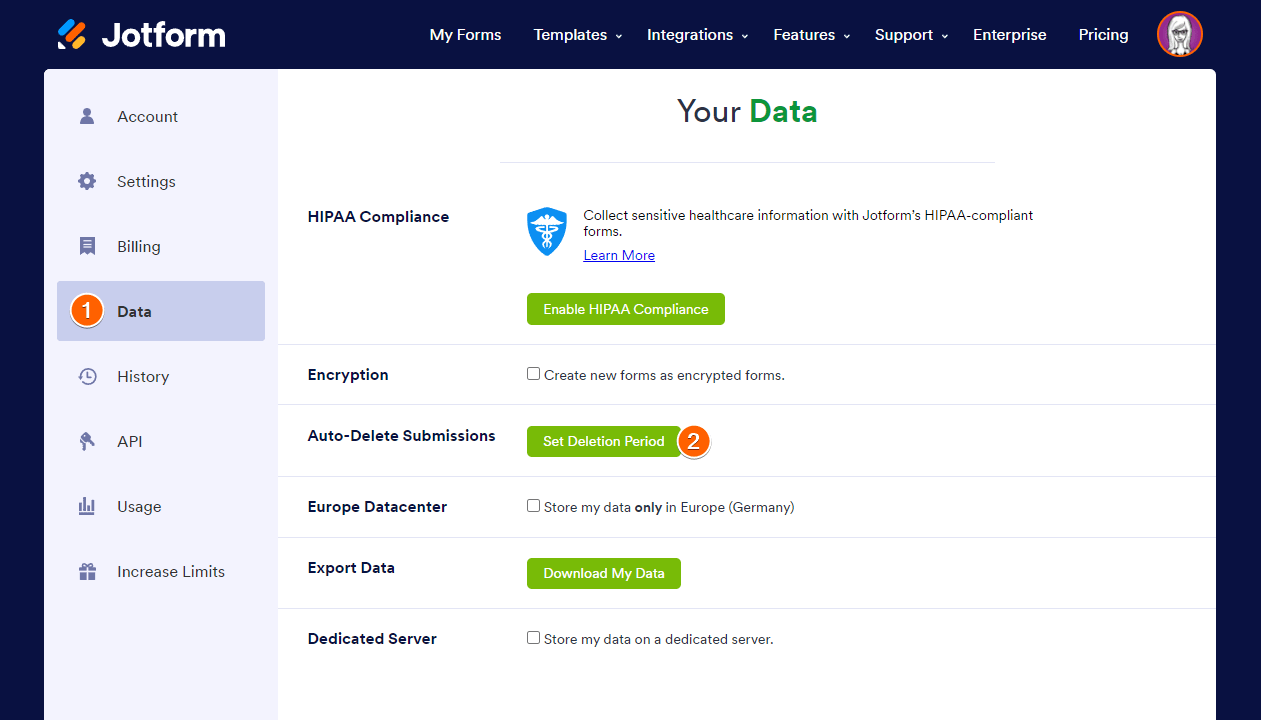
Task: Click the Encryption label
Action: (x=348, y=375)
